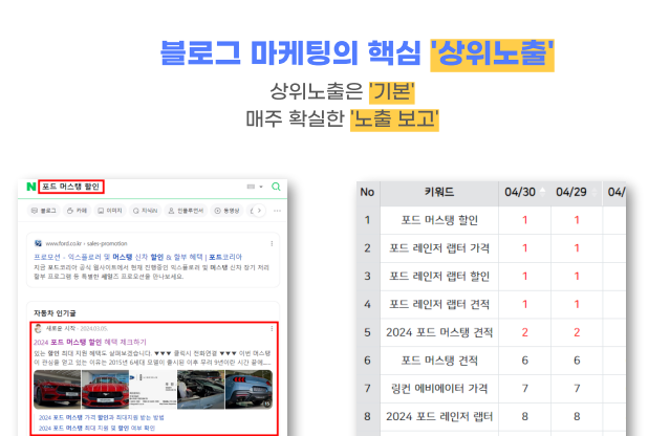Click the search field with 포드 머스탱 할인
Image resolution: width=670 pixels, height=436 pixels.
click(x=71, y=187)
